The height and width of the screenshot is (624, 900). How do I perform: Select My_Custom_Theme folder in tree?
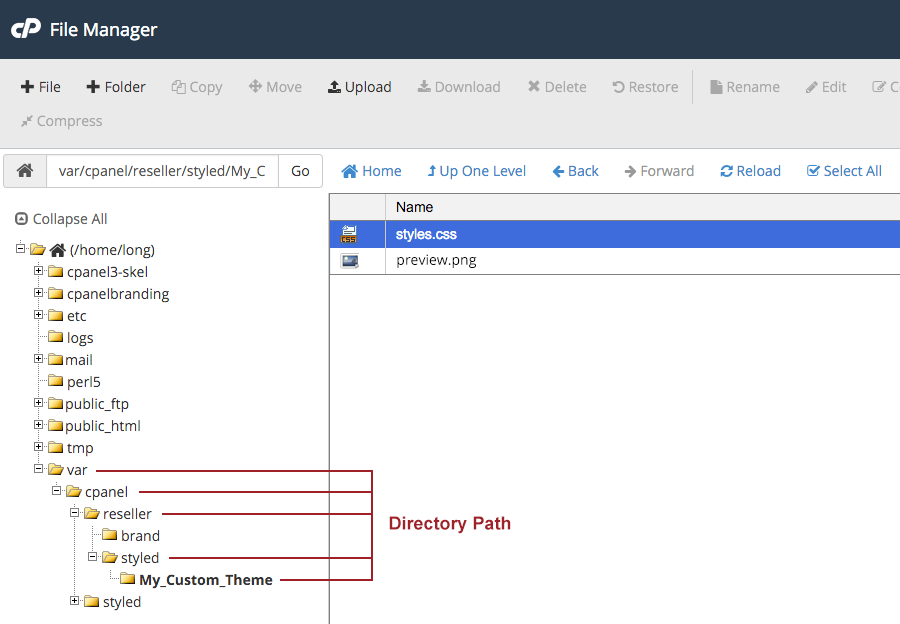pos(205,580)
